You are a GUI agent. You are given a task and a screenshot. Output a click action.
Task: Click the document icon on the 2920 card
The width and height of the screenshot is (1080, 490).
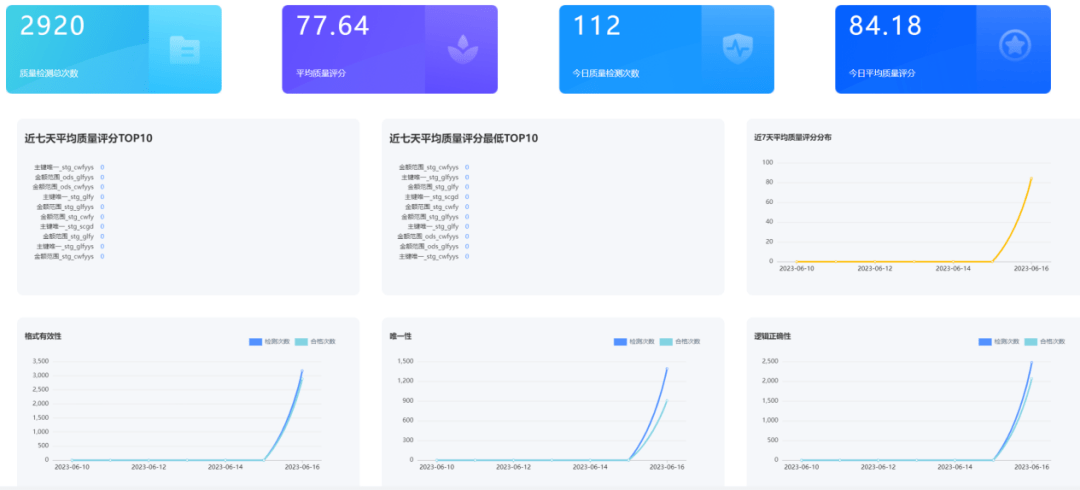coord(185,50)
